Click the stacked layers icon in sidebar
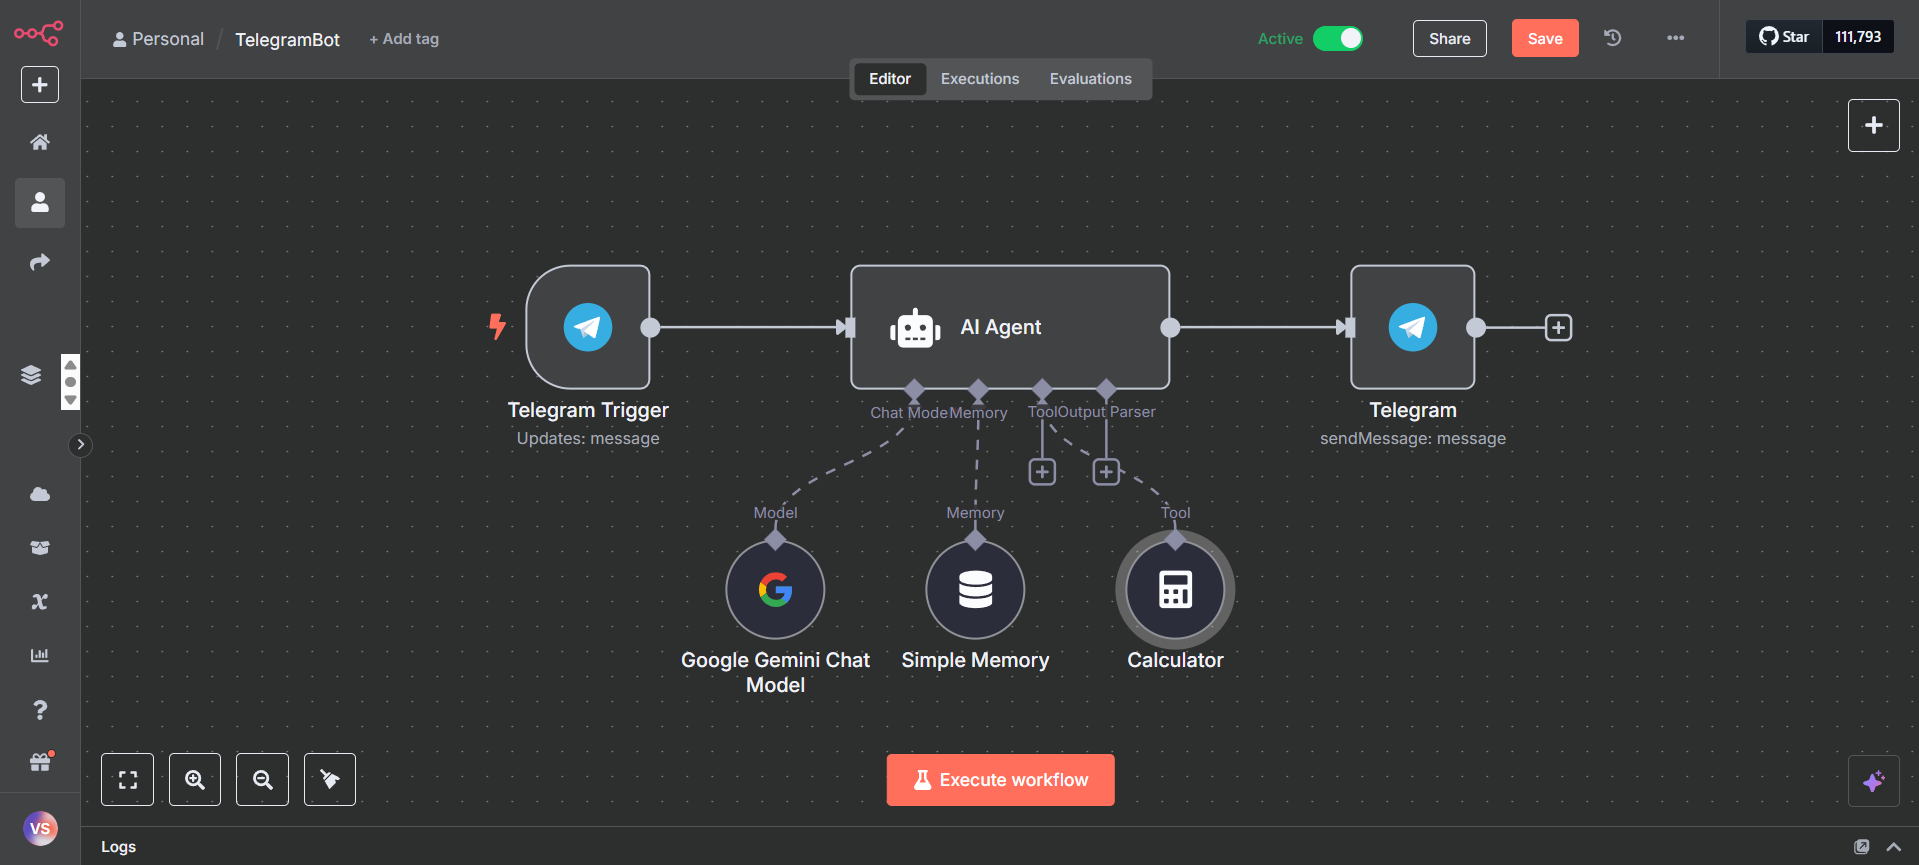Screen dimensions: 1919x865 tap(31, 375)
